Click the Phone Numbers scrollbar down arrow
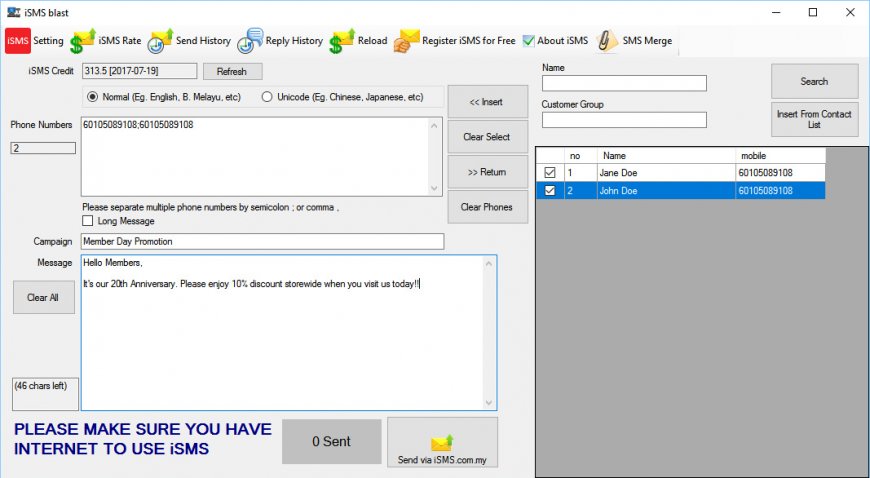 tap(434, 188)
